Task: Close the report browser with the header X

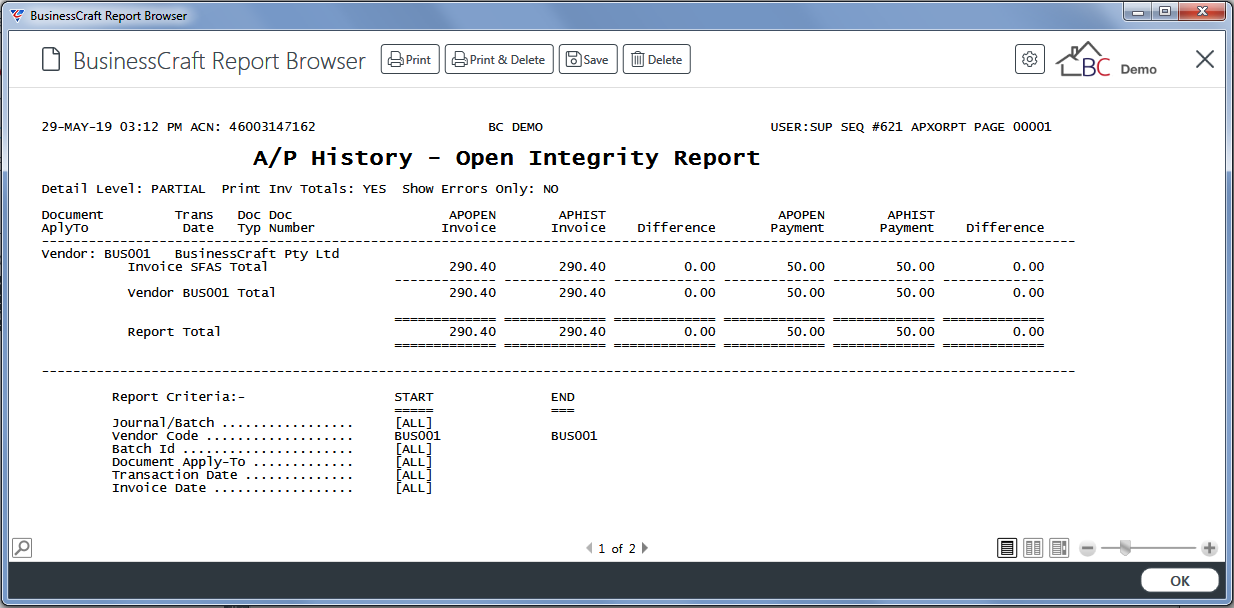Action: tap(1205, 60)
